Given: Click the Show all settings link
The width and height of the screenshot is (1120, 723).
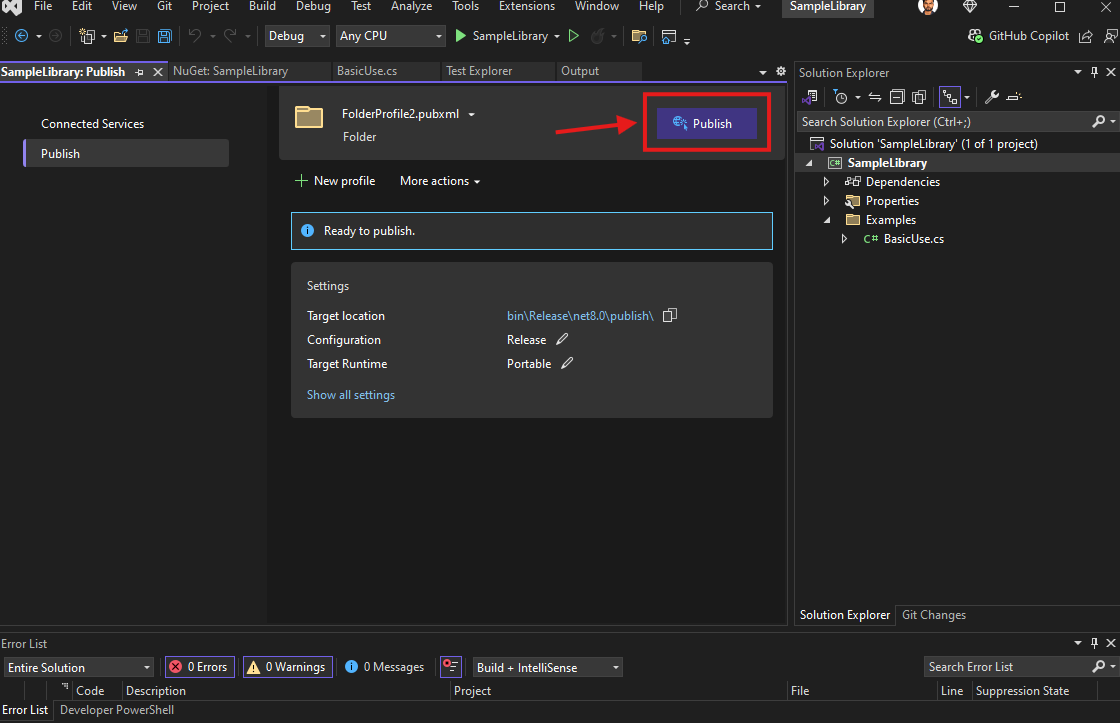Looking at the screenshot, I should click(351, 395).
